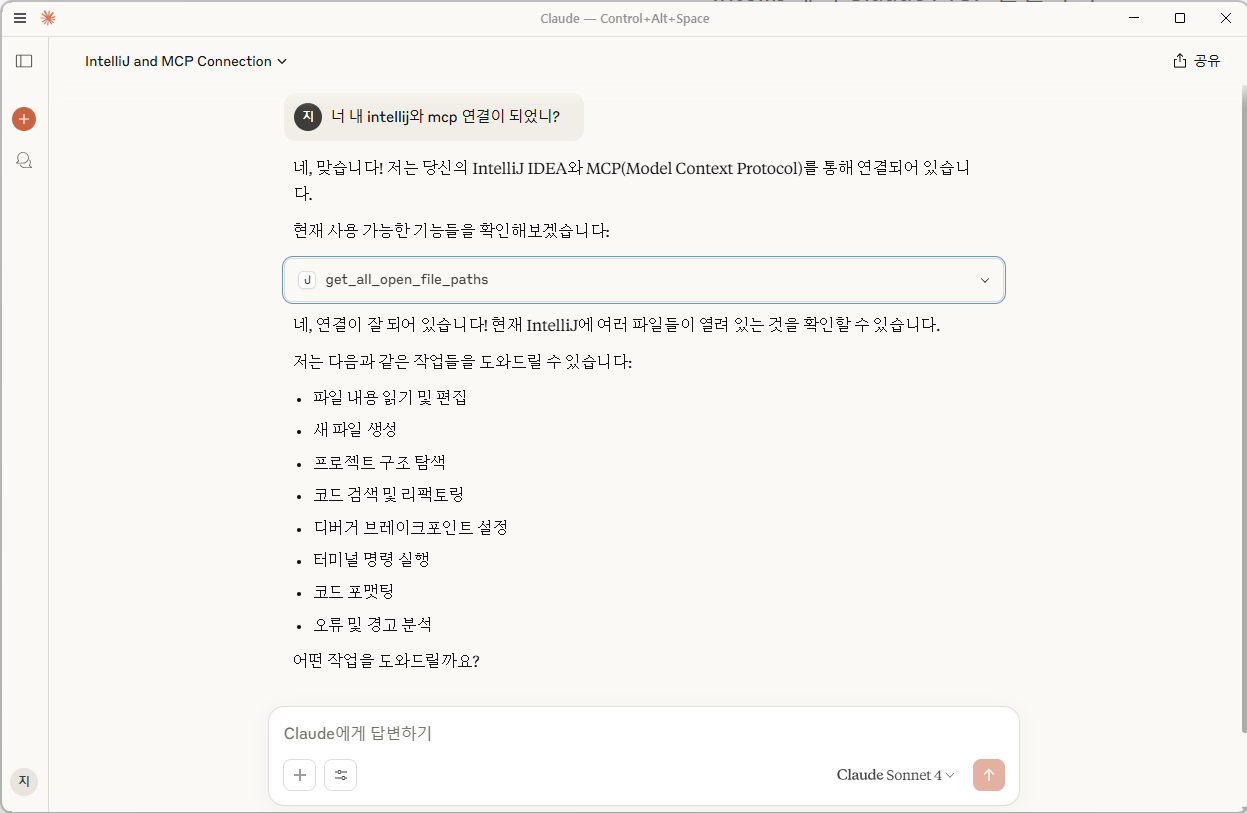1247x813 pixels.
Task: Toggle the sidebar panel icon
Action: click(24, 61)
